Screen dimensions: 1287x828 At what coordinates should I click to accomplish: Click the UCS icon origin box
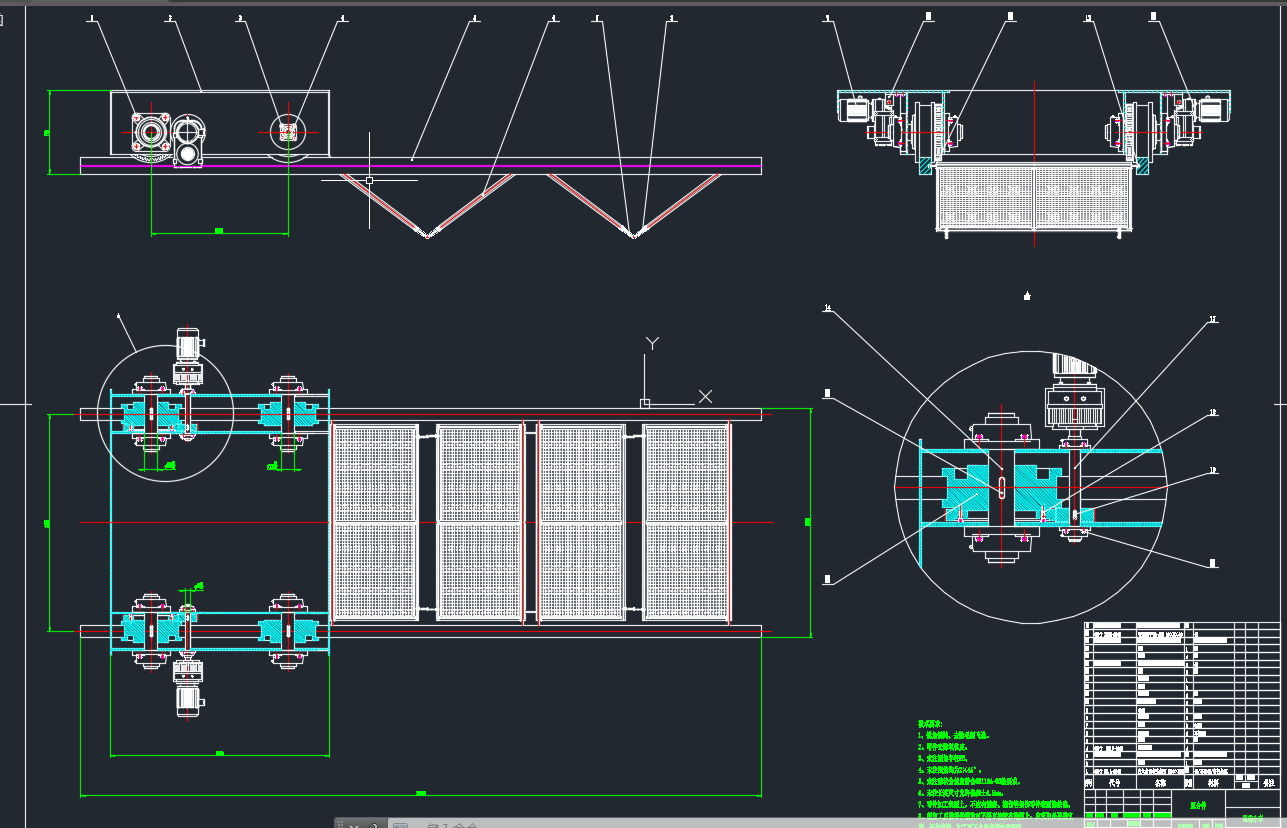click(x=645, y=403)
